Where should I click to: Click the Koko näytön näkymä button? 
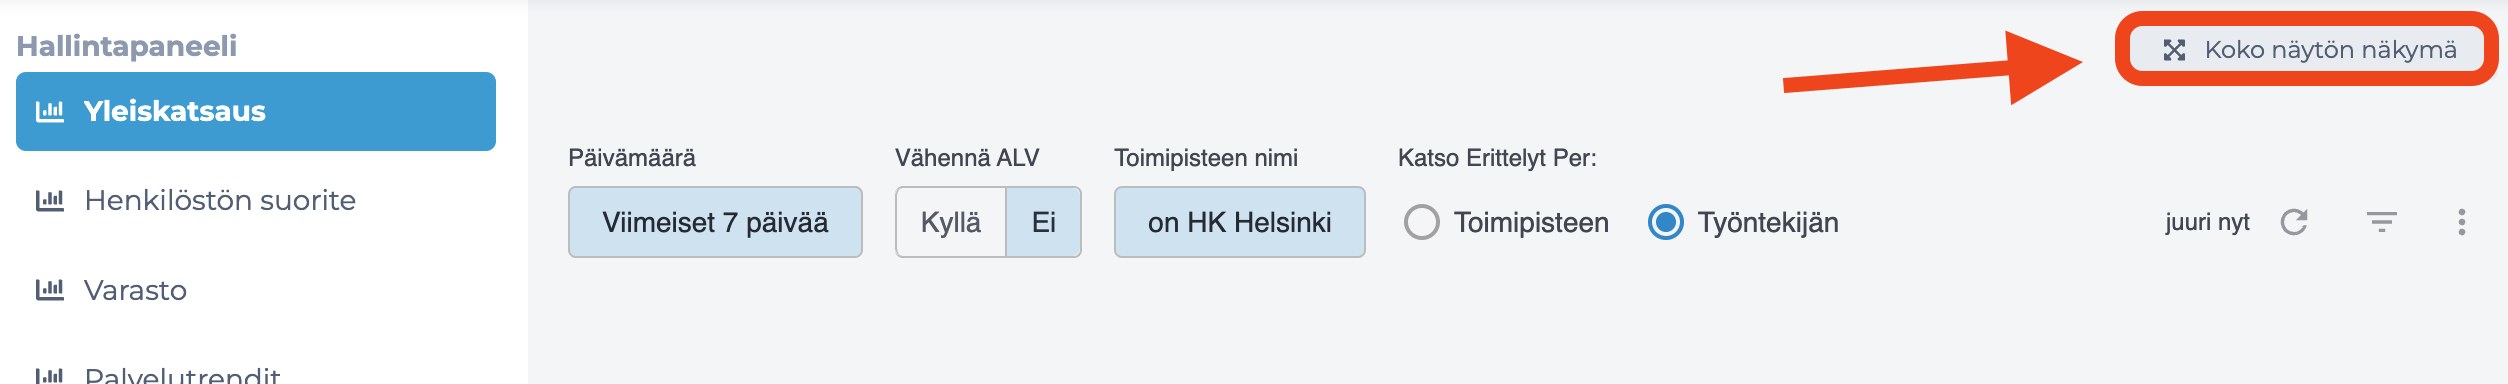point(2307,50)
